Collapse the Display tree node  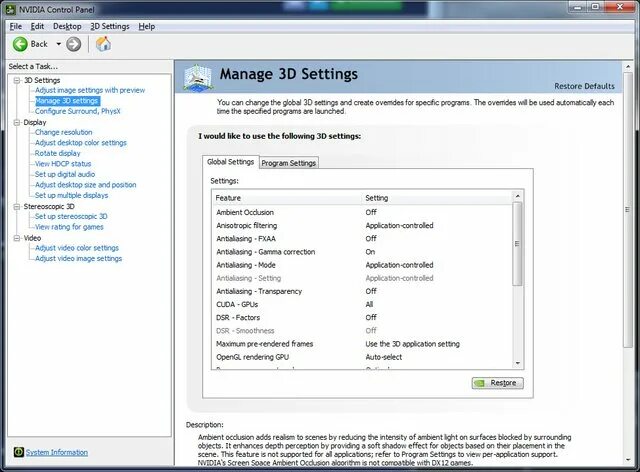17,122
